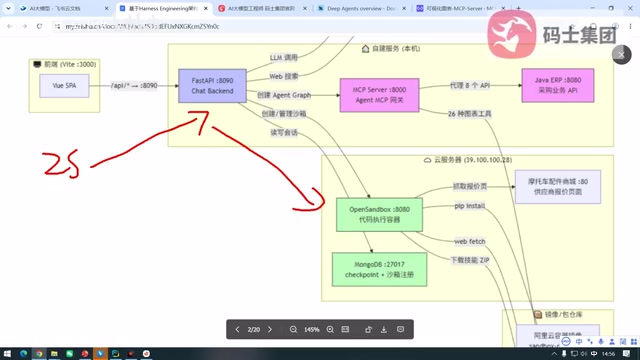Close the 基于Harness Engineering tab

206,8
